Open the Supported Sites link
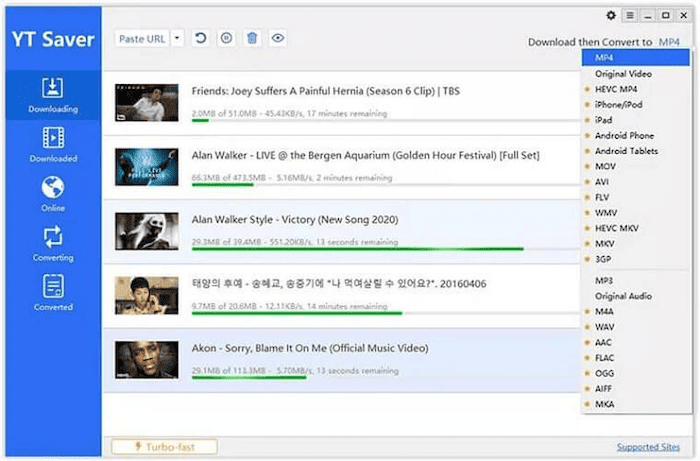 click(648, 447)
